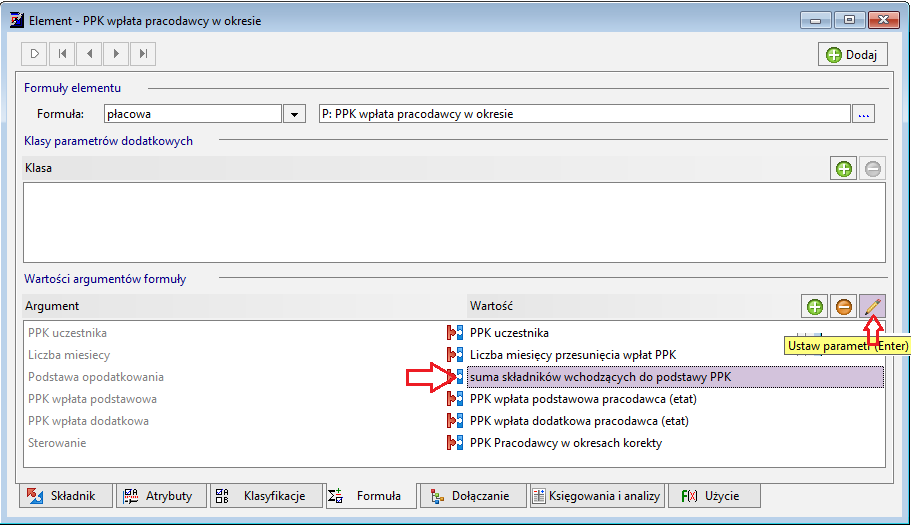This screenshot has height=528, width=911.
Task: Select argument 'Podstawa opodatkowania'
Action: 96,377
